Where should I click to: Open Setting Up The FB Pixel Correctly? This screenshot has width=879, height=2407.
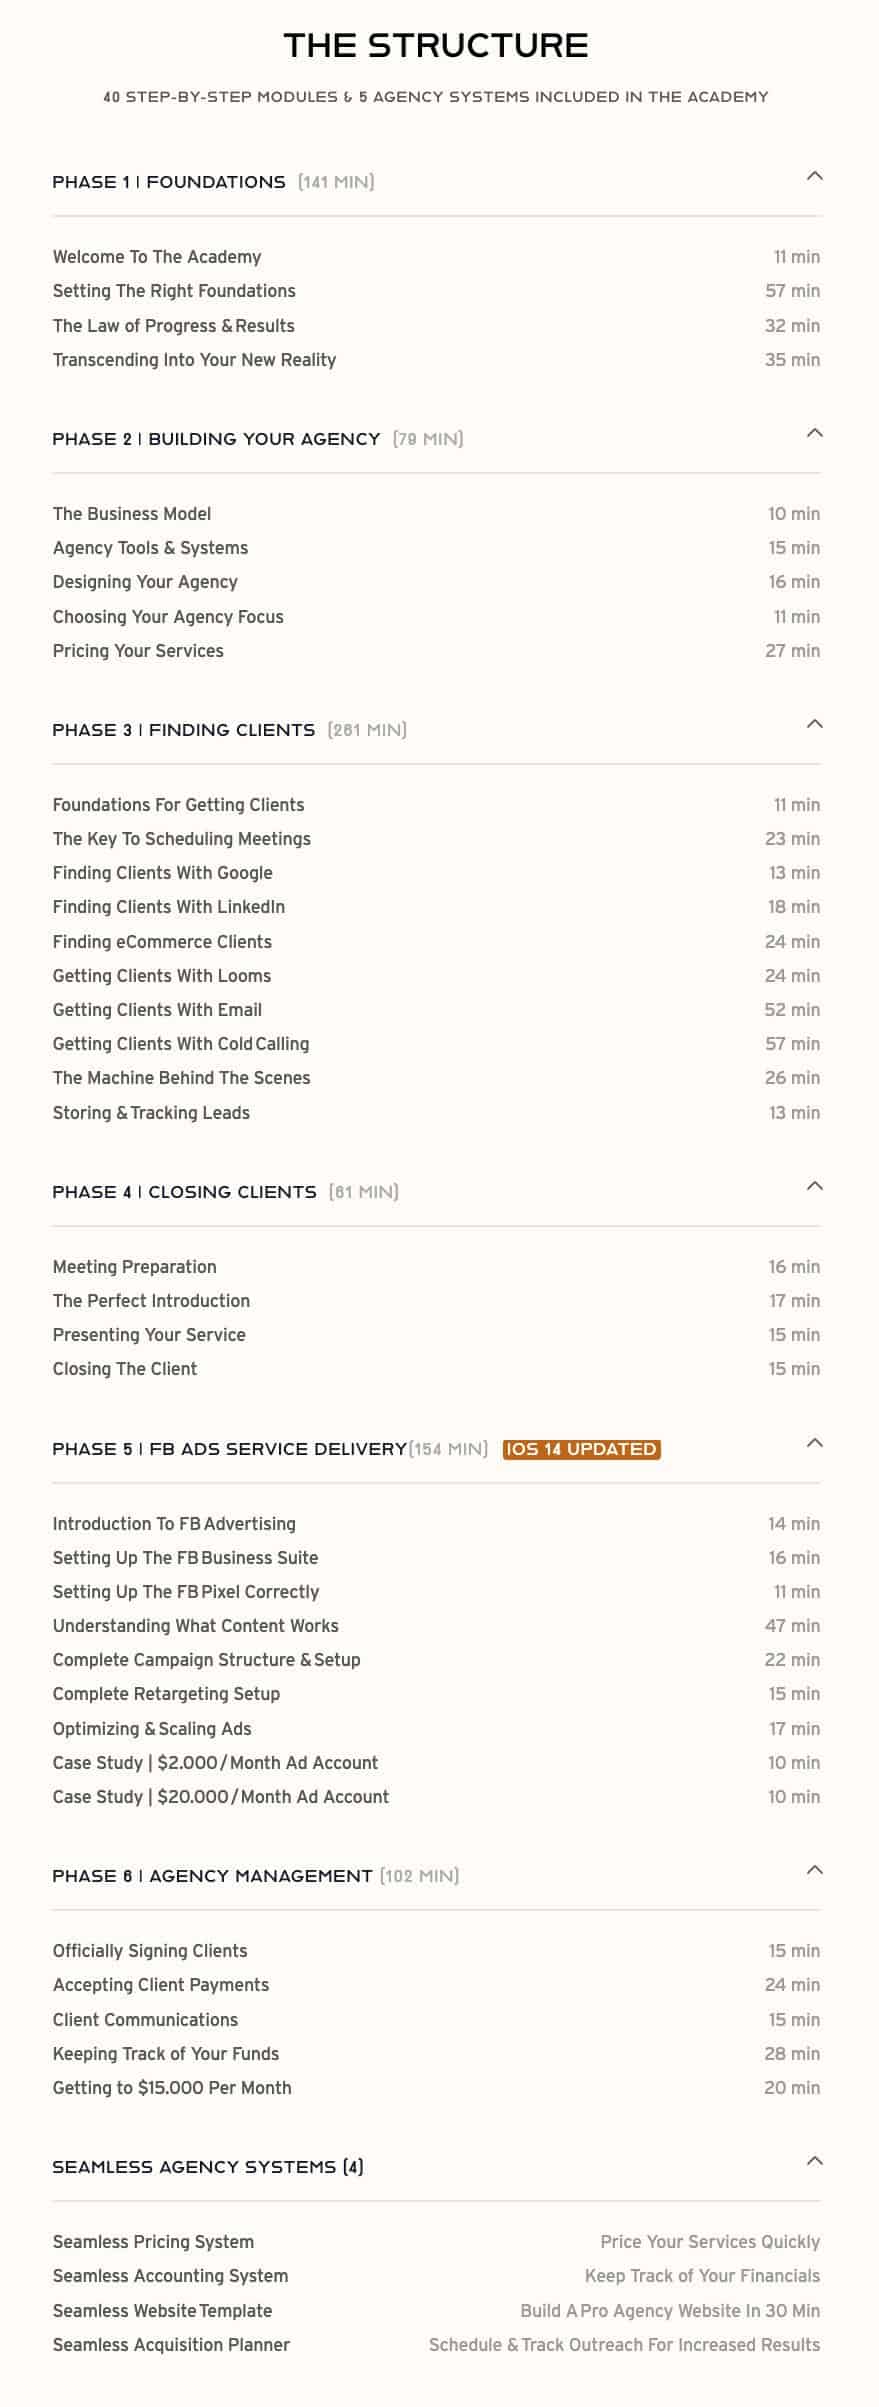tap(186, 1592)
